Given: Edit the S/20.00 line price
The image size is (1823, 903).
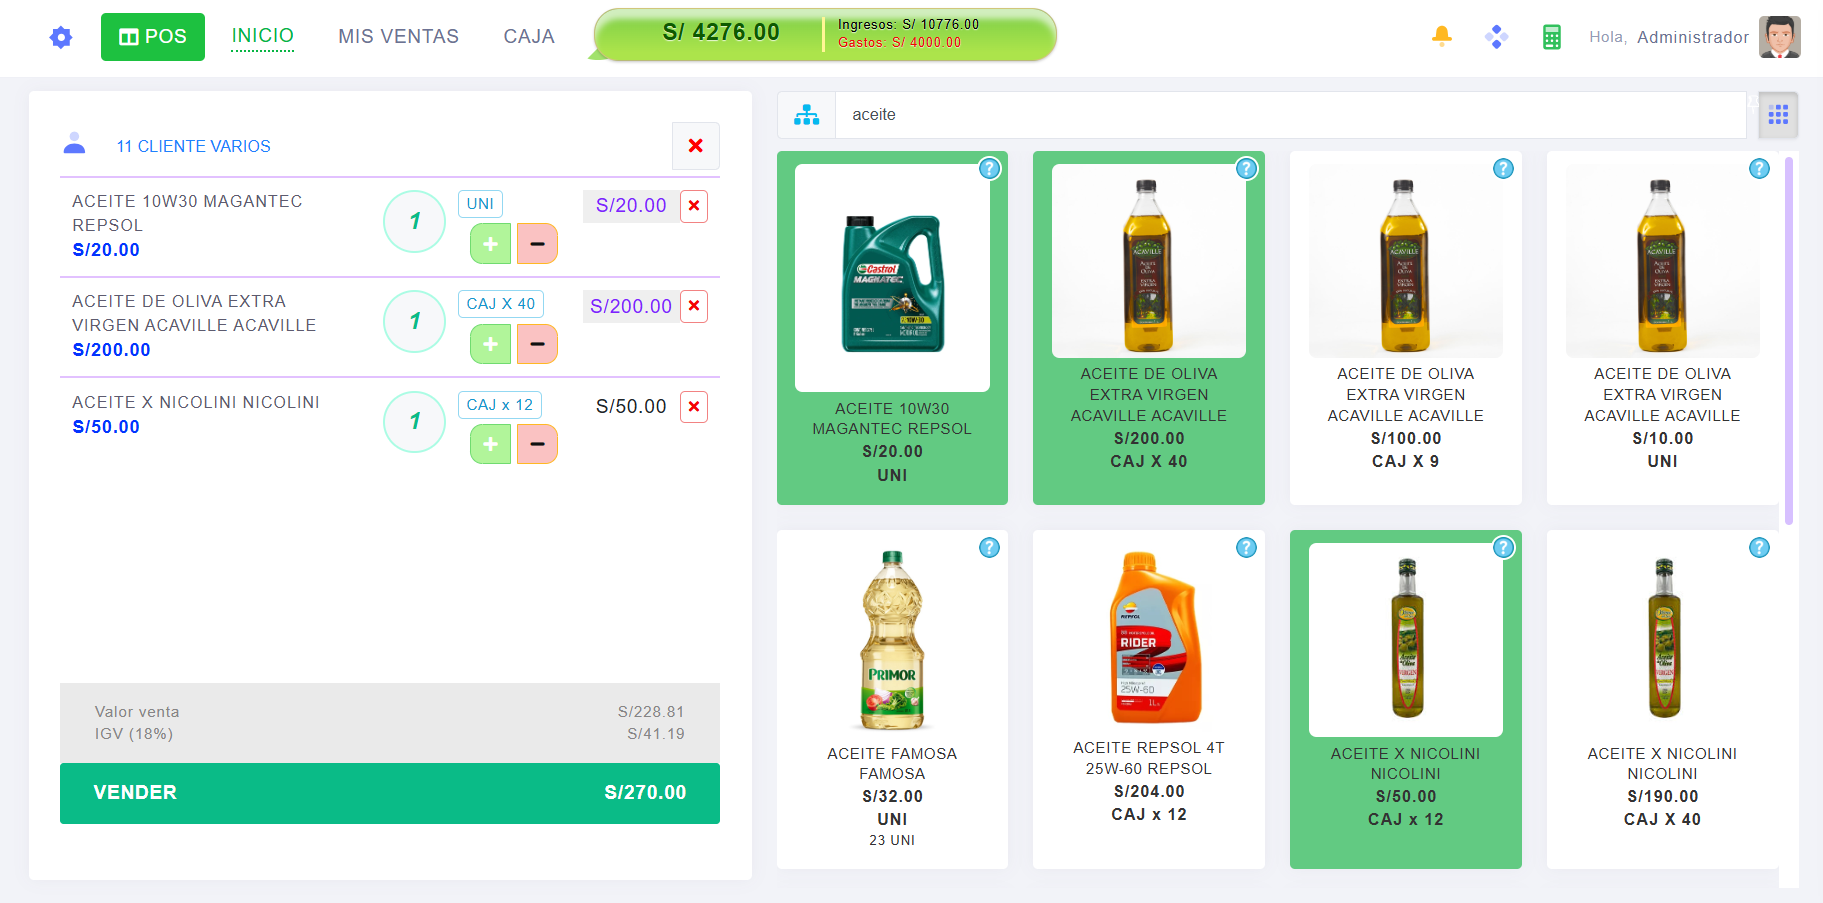Looking at the screenshot, I should click(x=631, y=205).
